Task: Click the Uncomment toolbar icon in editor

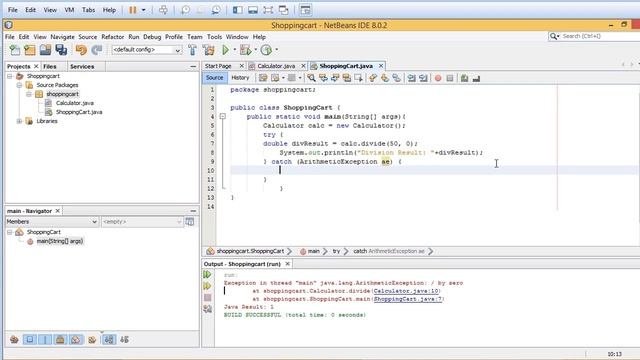Action: (476, 78)
